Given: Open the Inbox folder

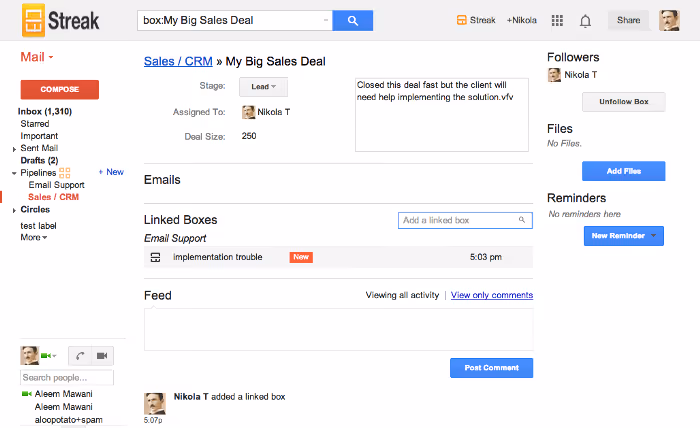Looking at the screenshot, I should [45, 112].
